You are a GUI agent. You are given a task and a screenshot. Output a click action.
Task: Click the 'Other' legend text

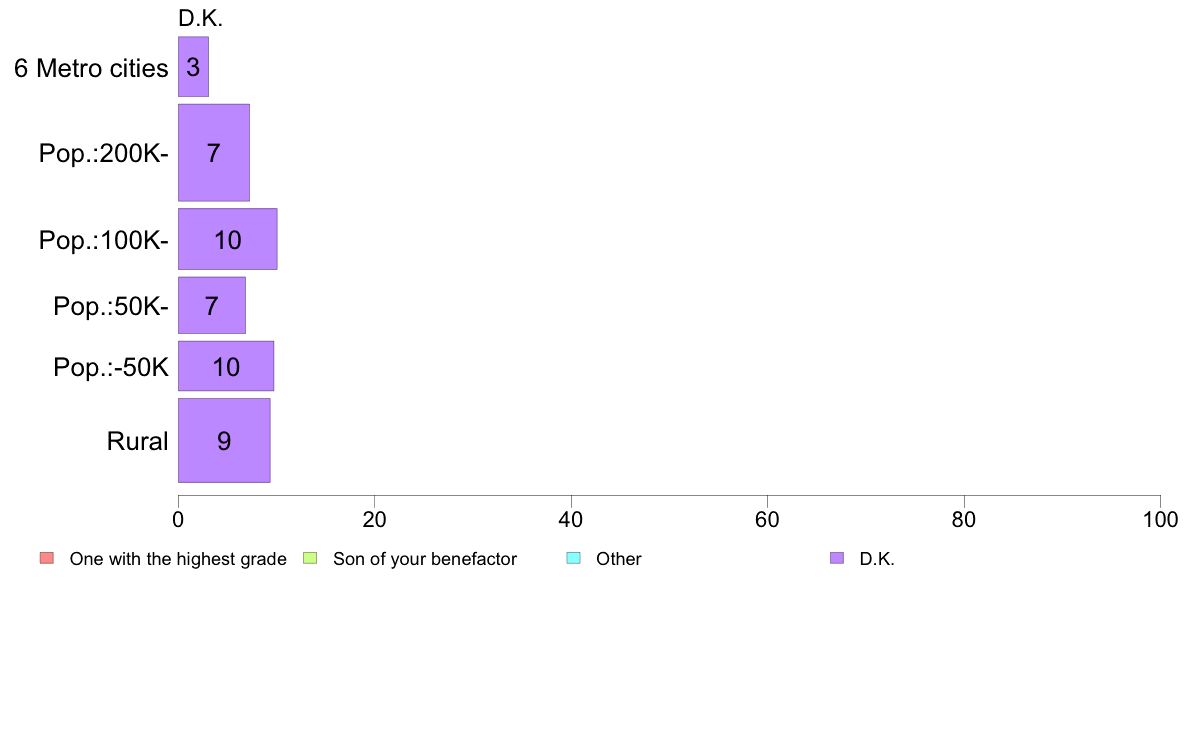pyautogui.click(x=619, y=559)
